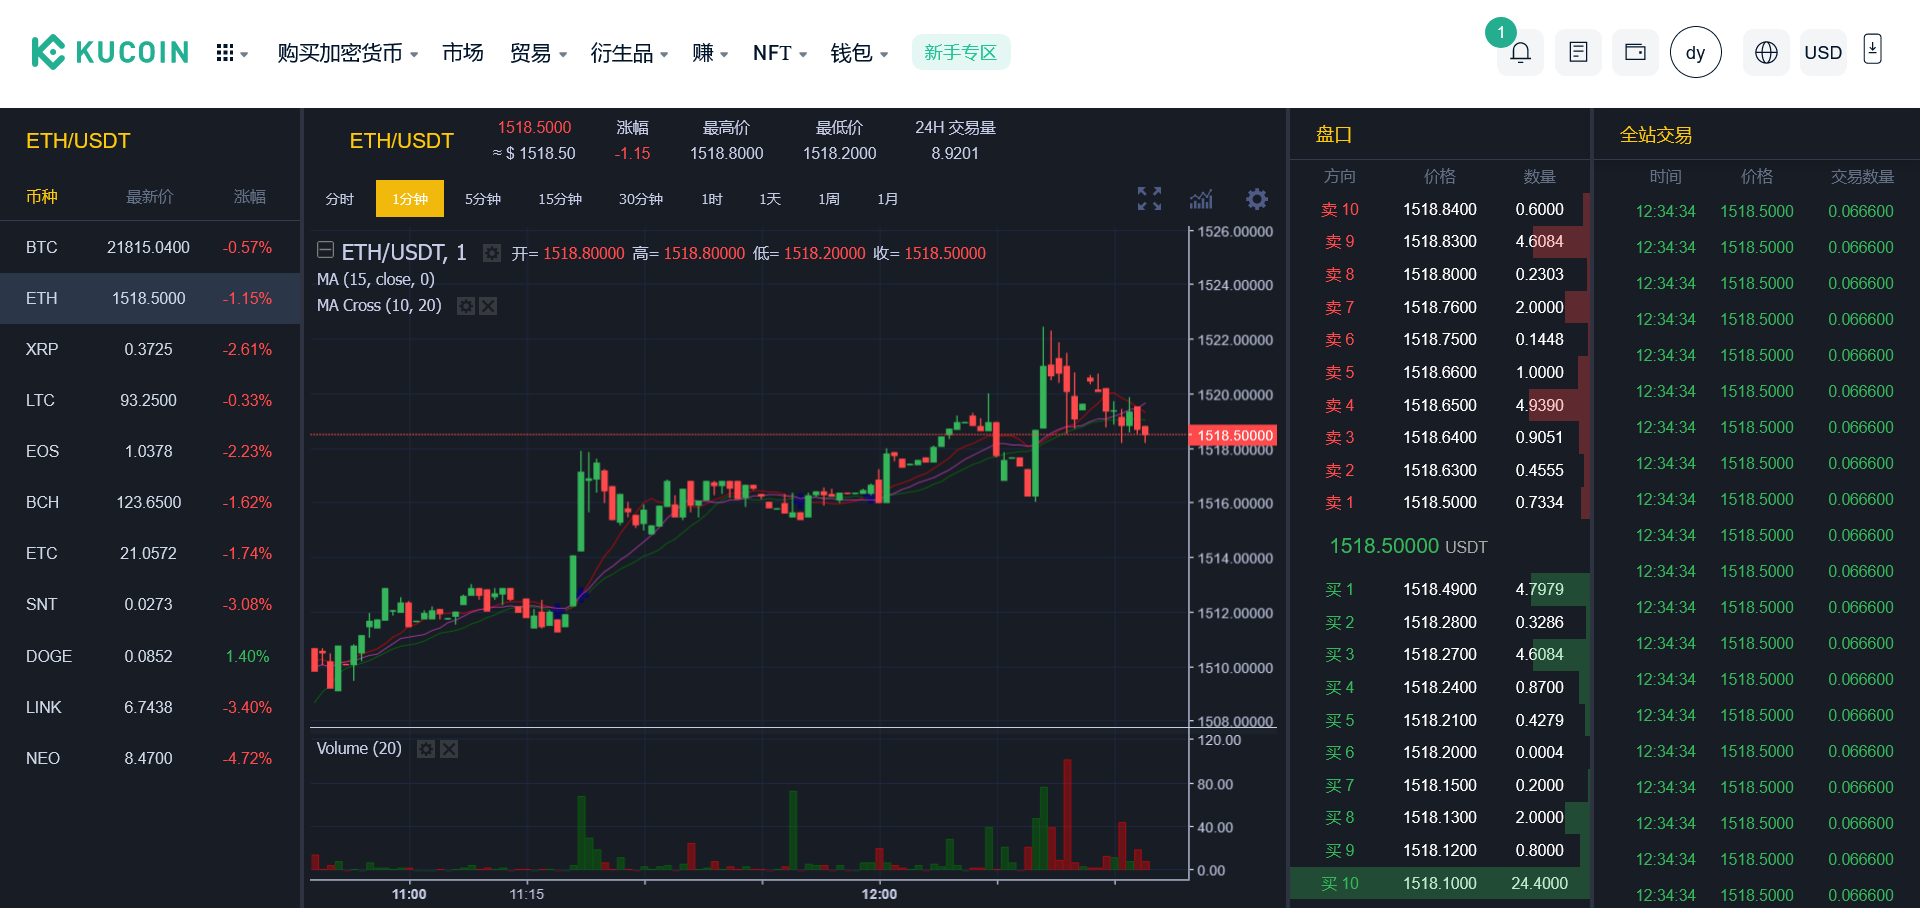Click the wallet assets icon in header
Screen dimensions: 1920x908
pyautogui.click(x=1635, y=53)
